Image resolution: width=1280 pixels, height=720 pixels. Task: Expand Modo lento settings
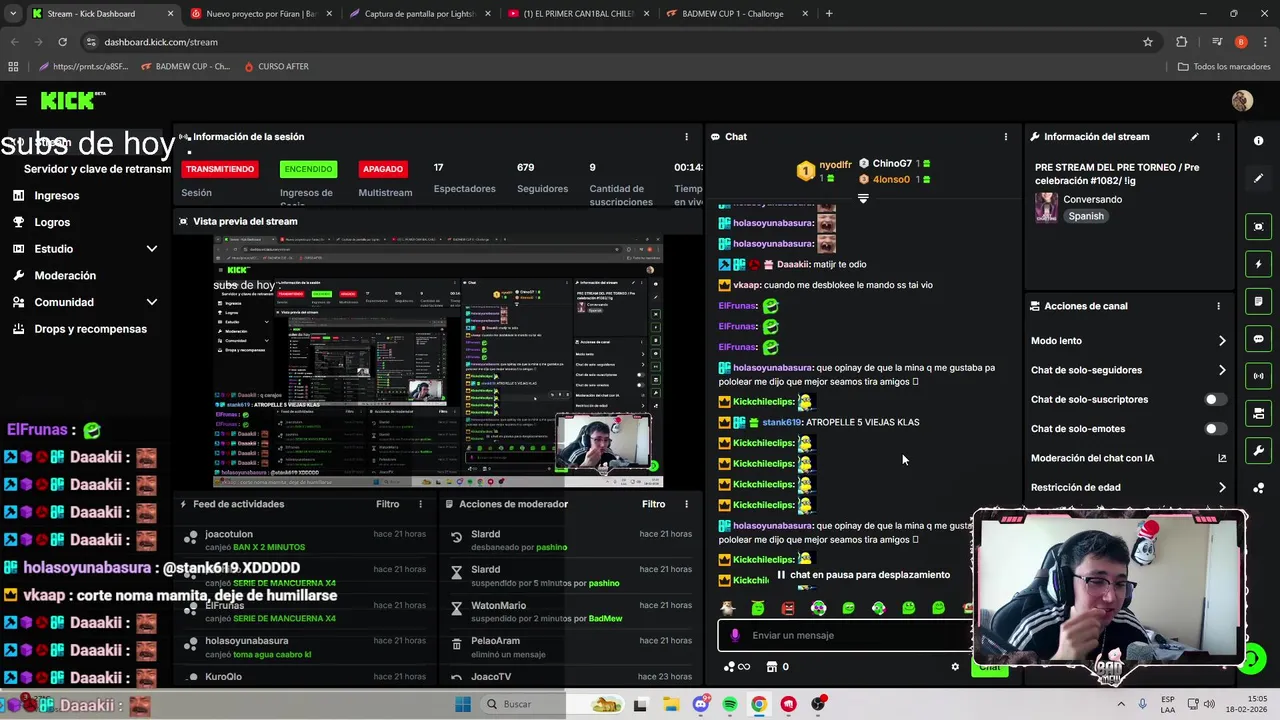point(1128,341)
